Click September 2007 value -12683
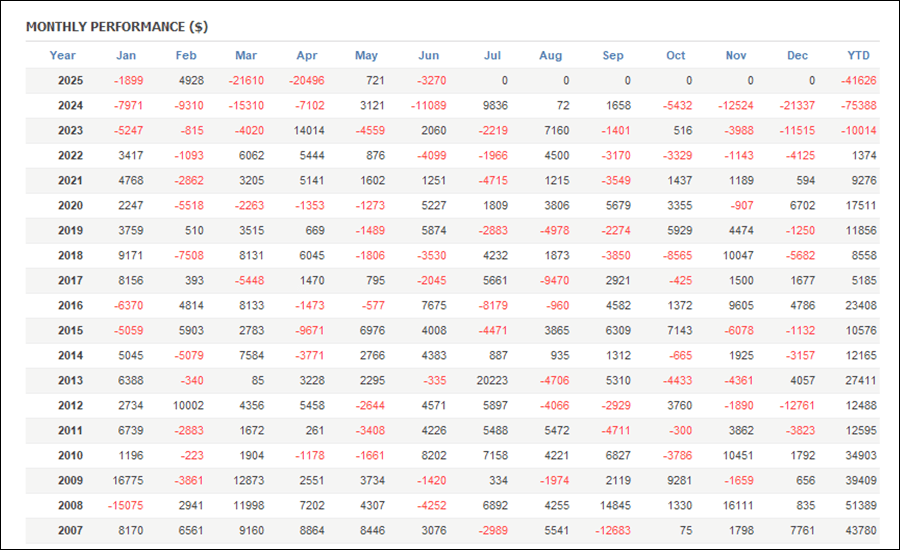Screen dimensions: 900x550 coord(613,530)
